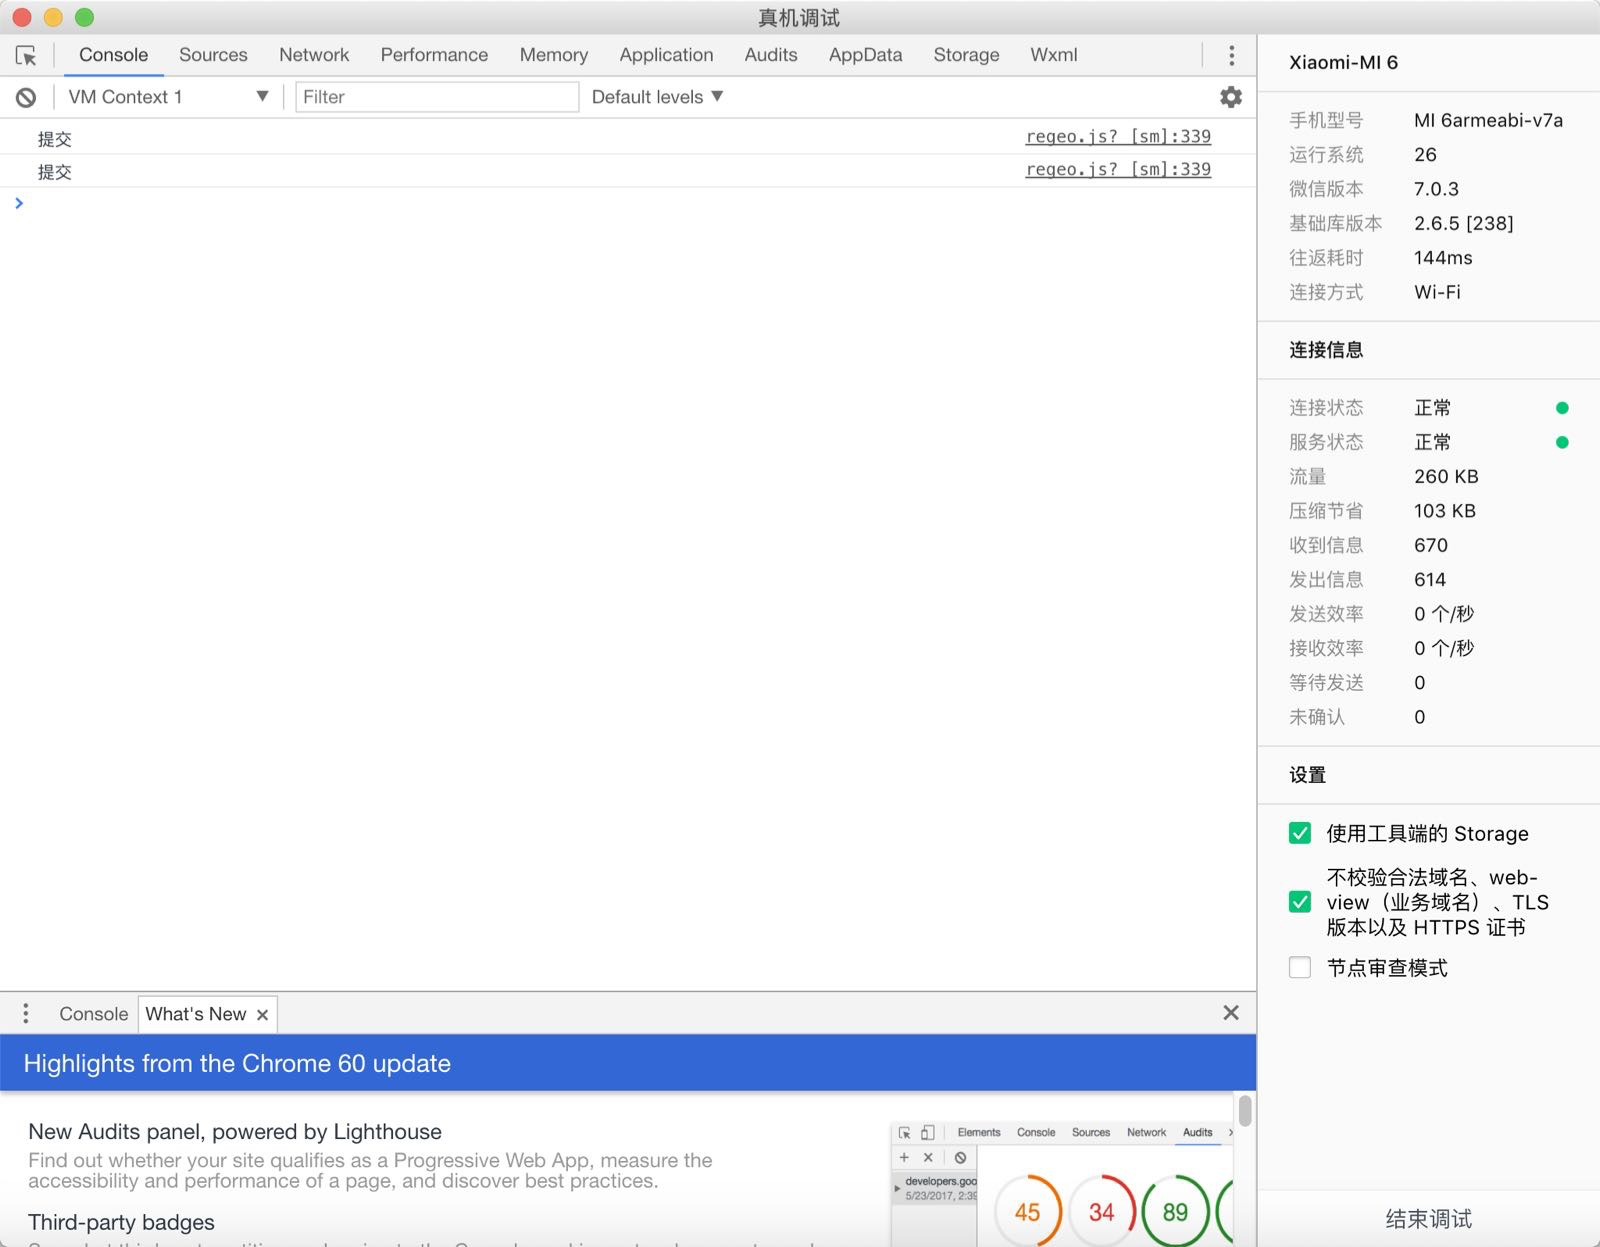The width and height of the screenshot is (1600, 1247).
Task: Expand the Default levels dropdown
Action: coord(657,97)
